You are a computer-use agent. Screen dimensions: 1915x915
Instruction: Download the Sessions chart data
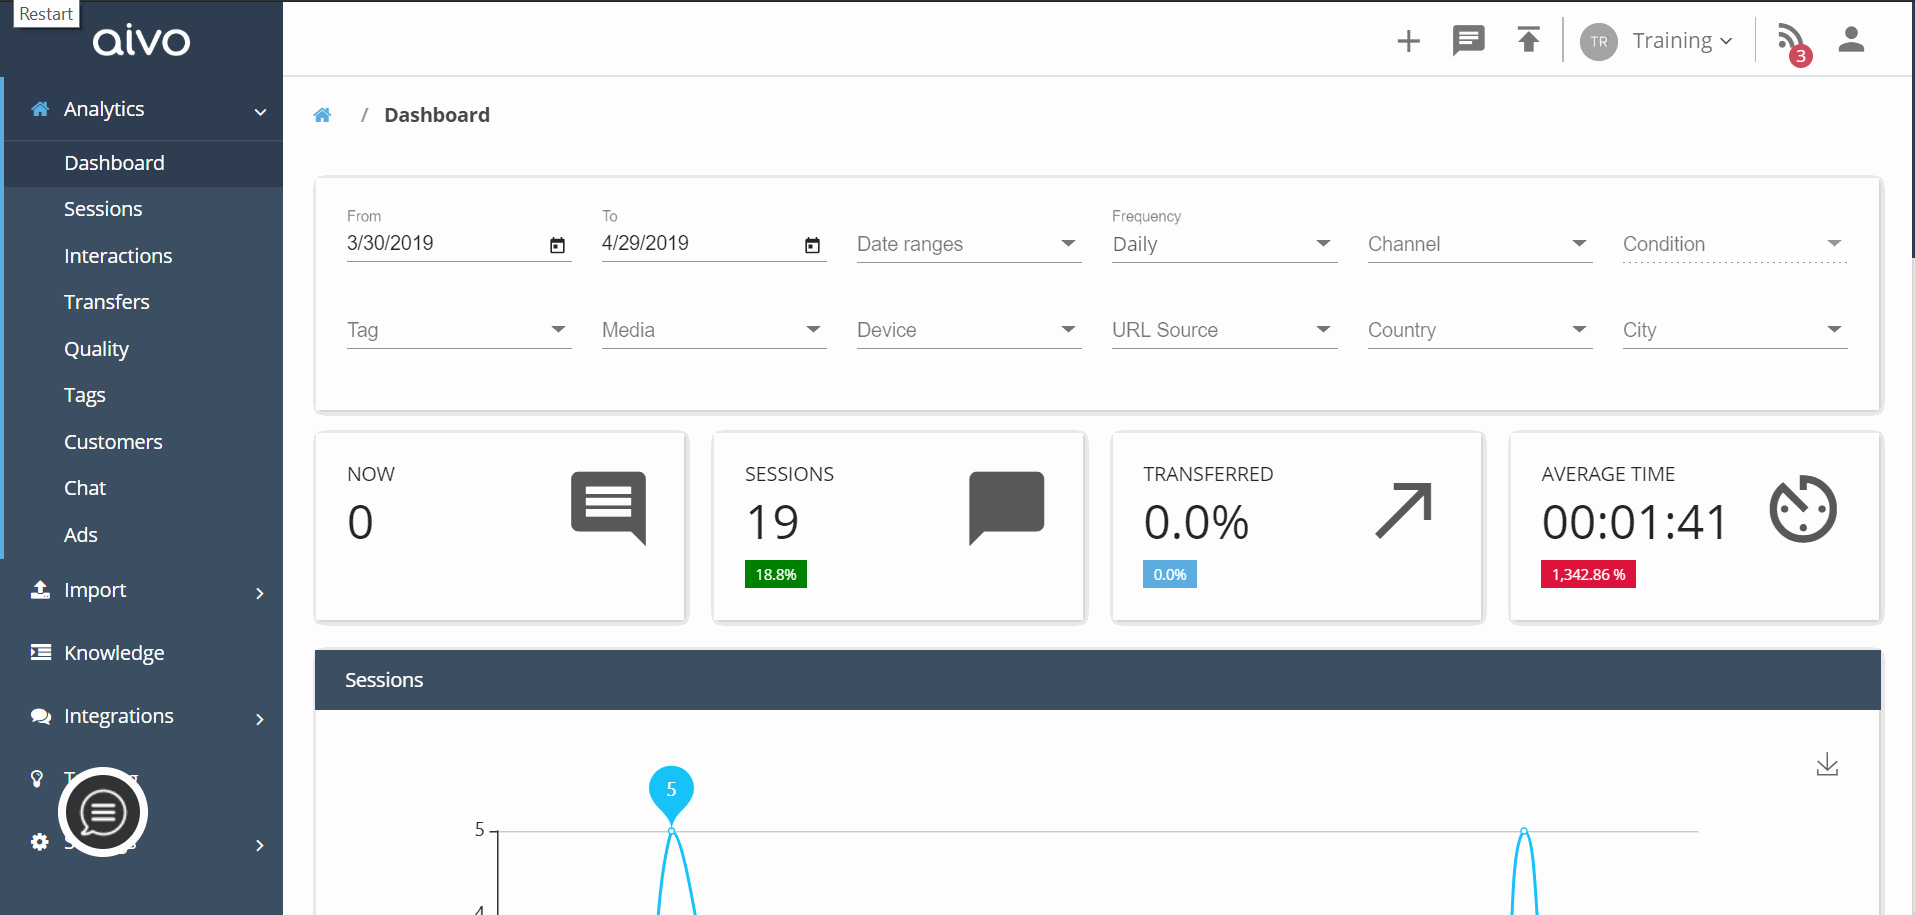click(x=1827, y=765)
